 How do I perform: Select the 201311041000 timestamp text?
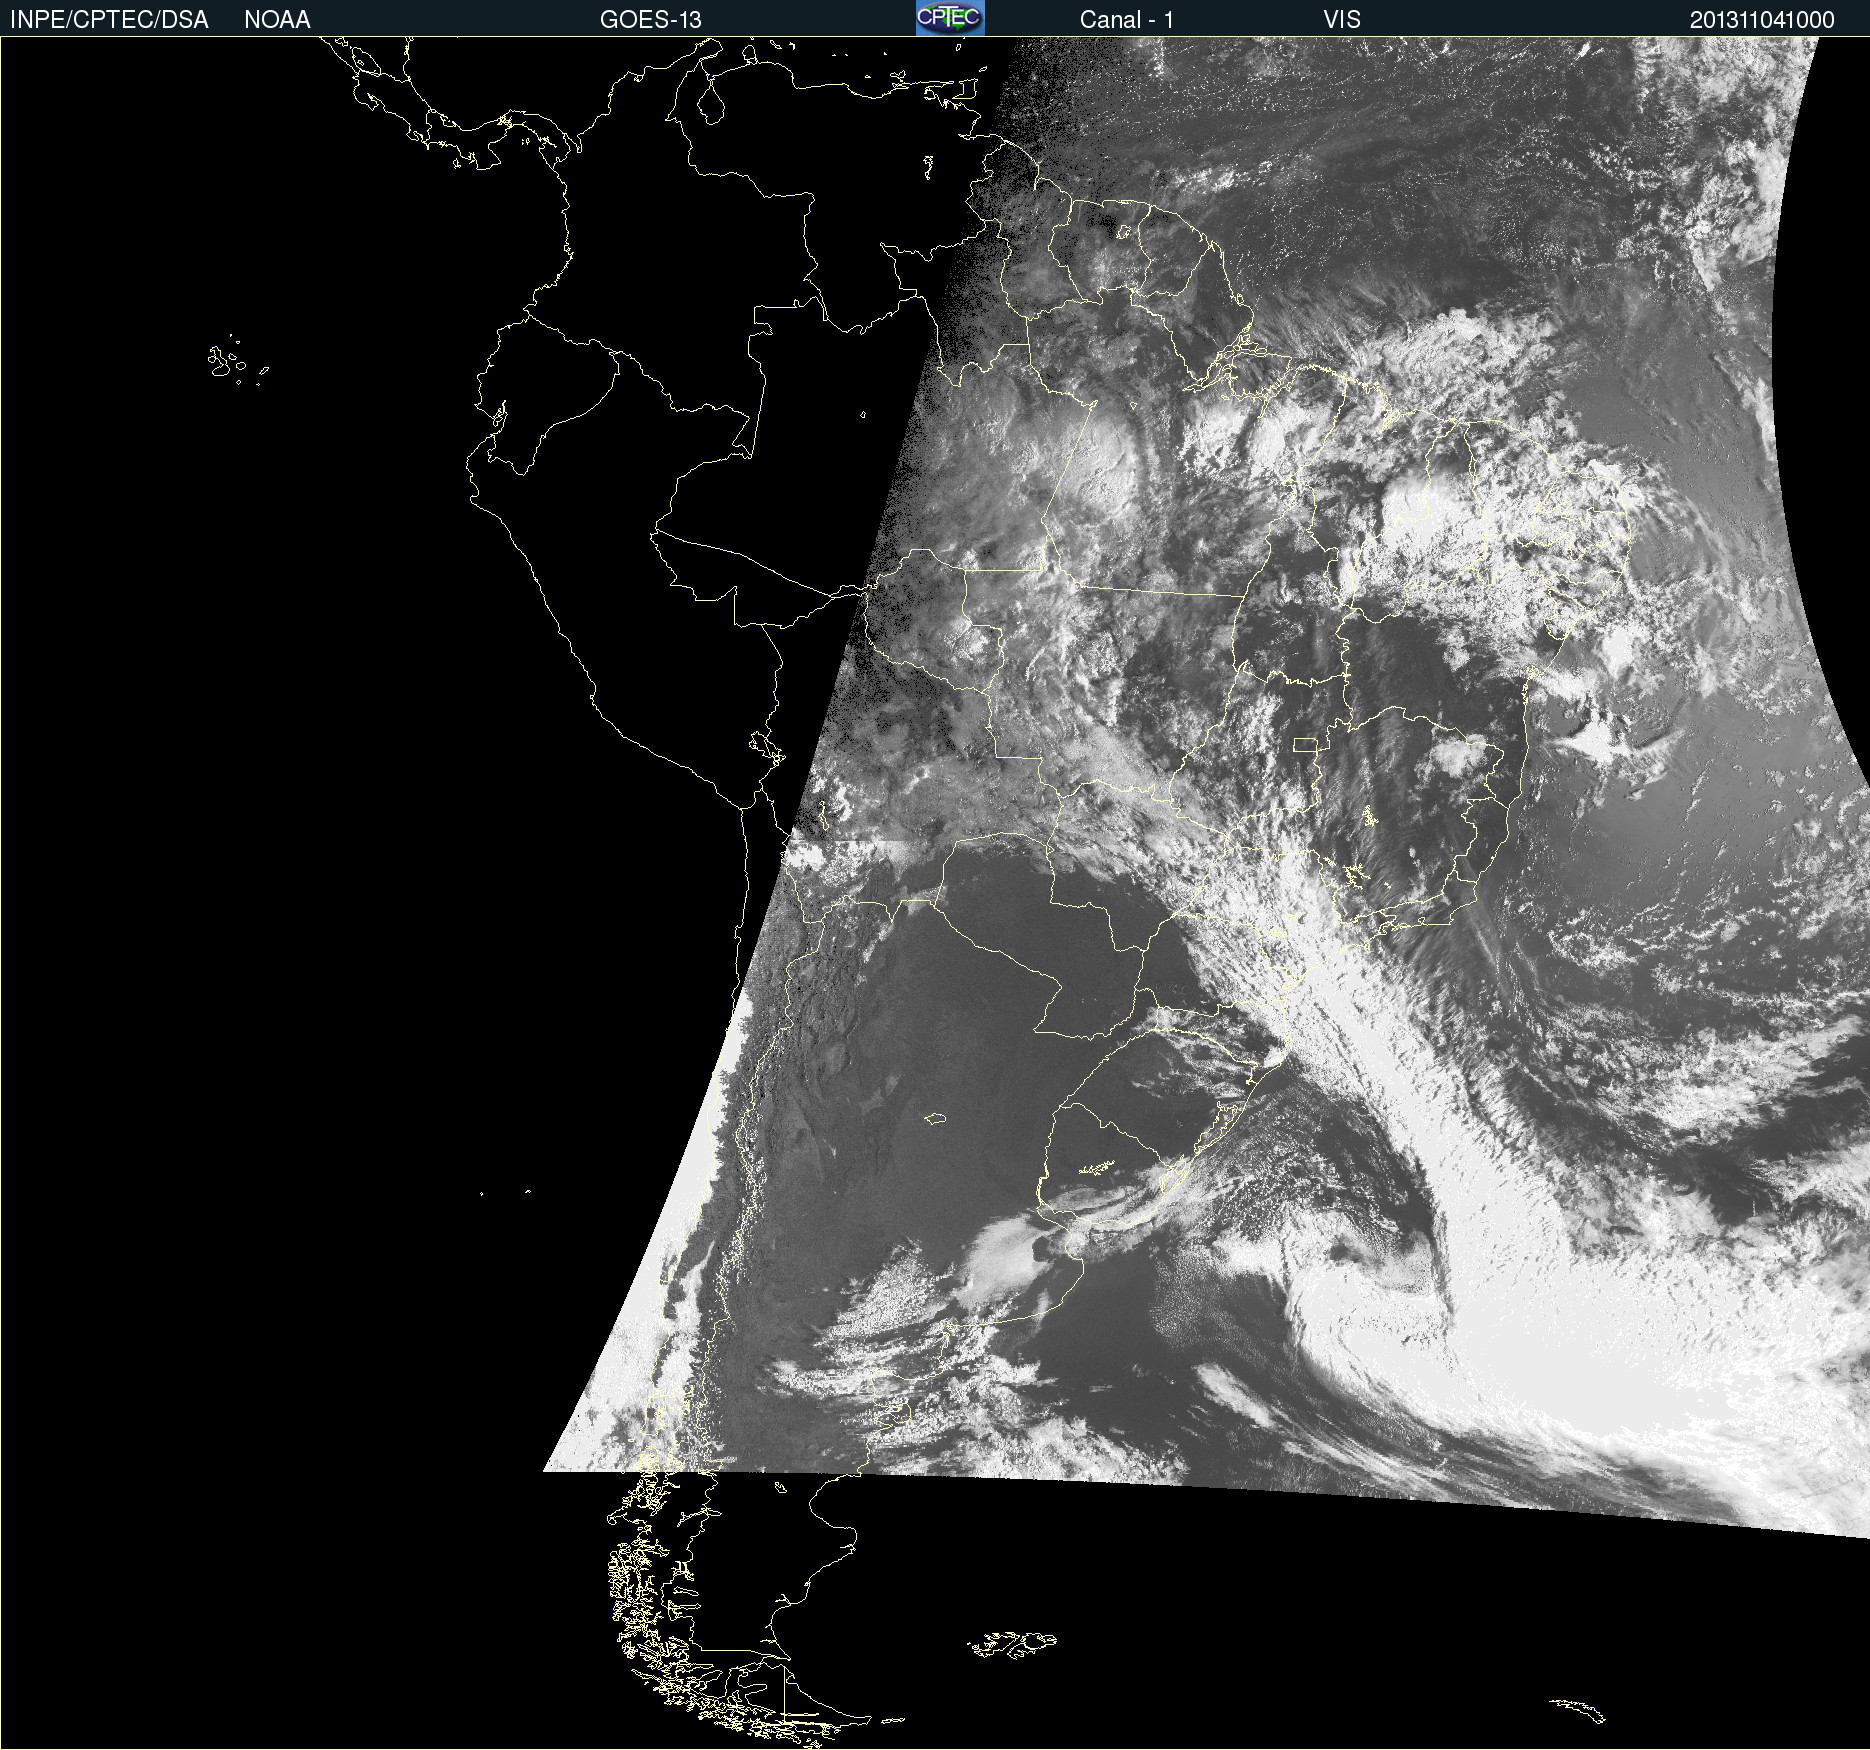(1762, 20)
